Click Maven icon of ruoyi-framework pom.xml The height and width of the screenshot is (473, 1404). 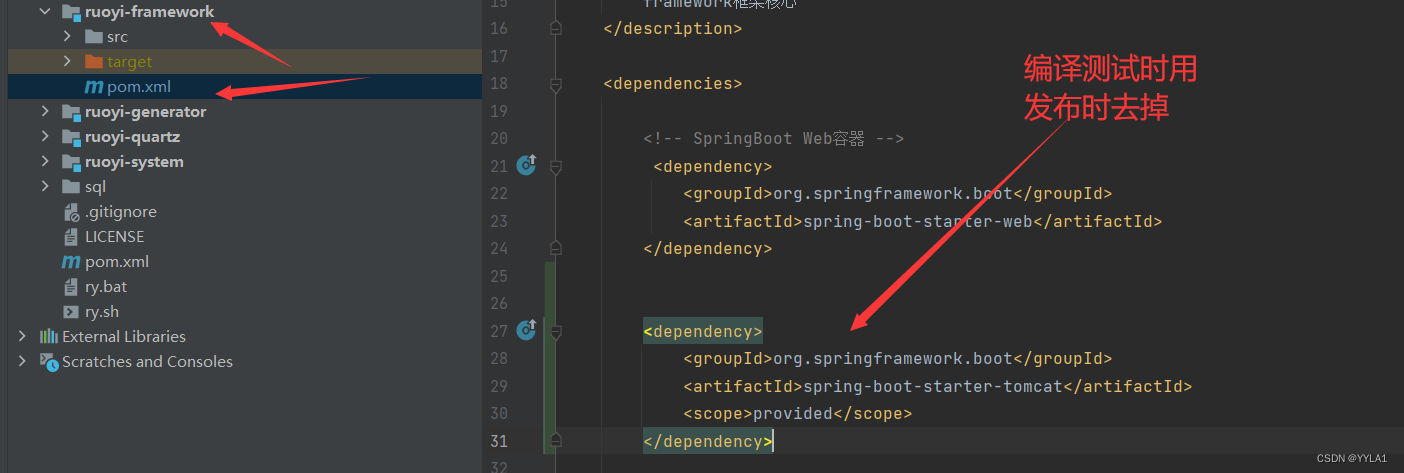(x=94, y=87)
